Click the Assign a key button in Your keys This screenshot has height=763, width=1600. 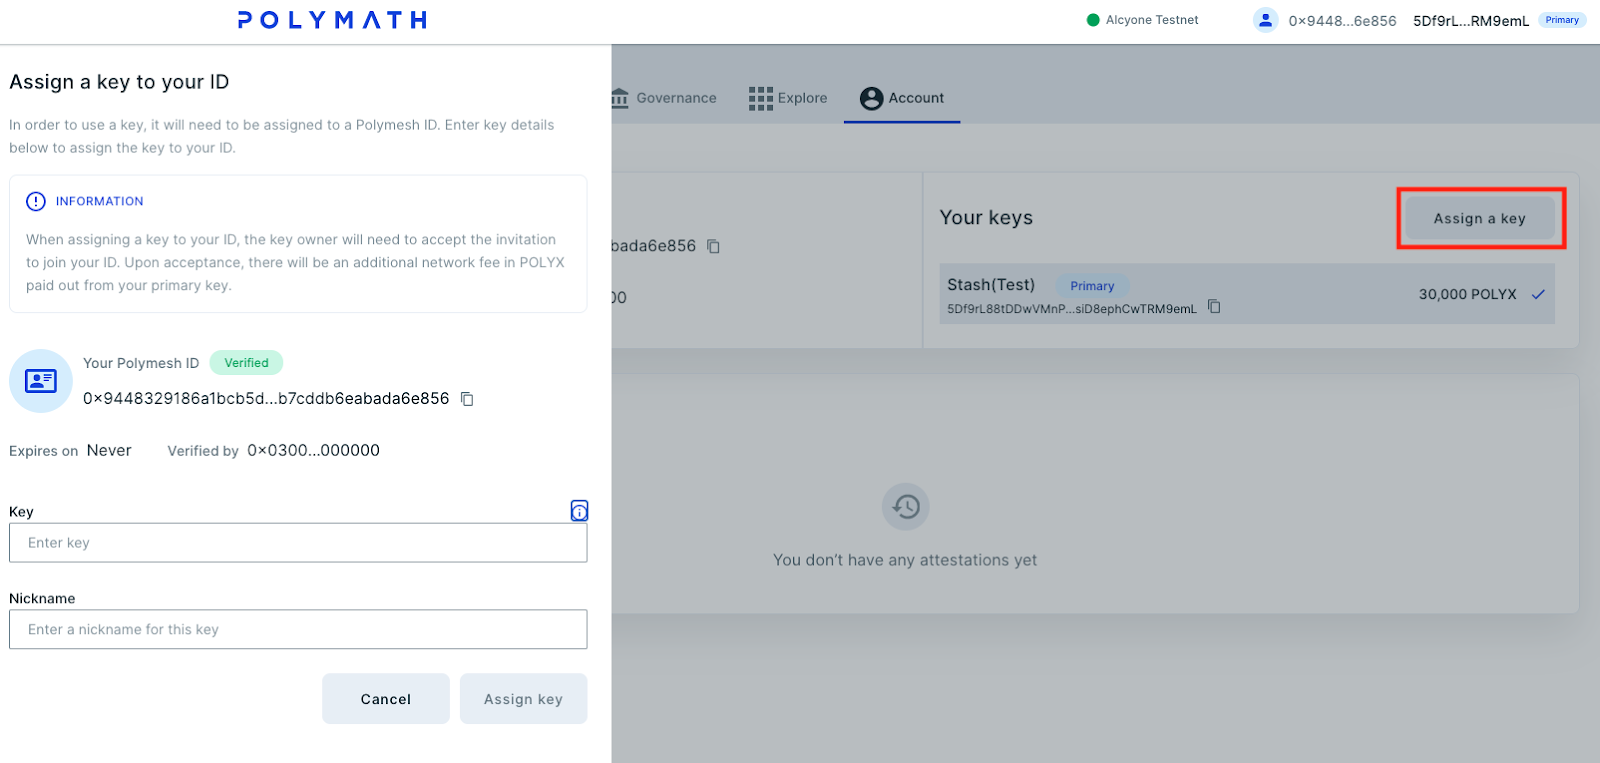pos(1480,218)
